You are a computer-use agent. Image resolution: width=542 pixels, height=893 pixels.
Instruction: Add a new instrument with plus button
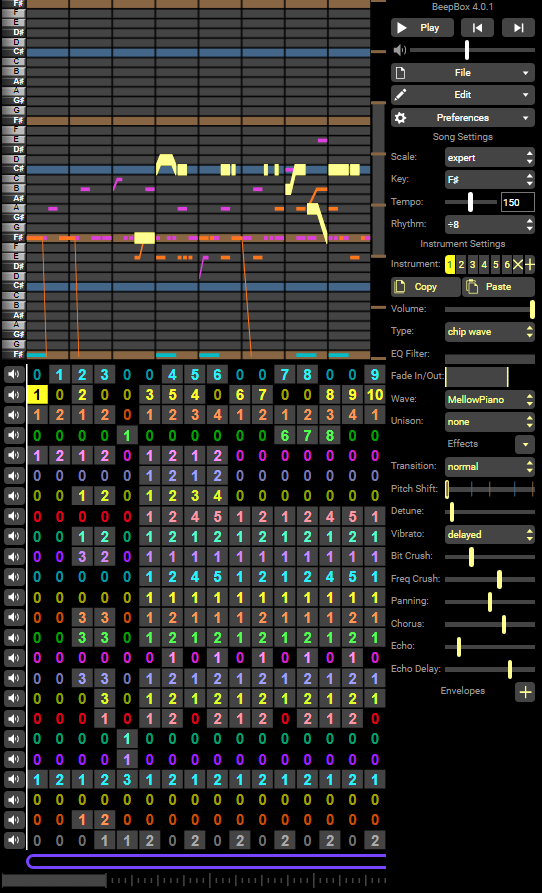(529, 264)
